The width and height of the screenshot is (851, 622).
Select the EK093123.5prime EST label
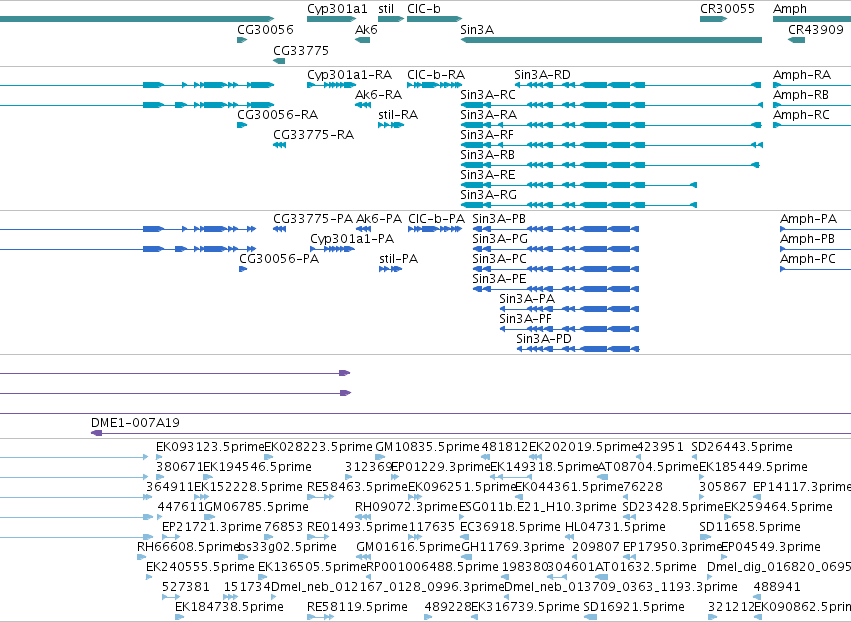(x=210, y=447)
